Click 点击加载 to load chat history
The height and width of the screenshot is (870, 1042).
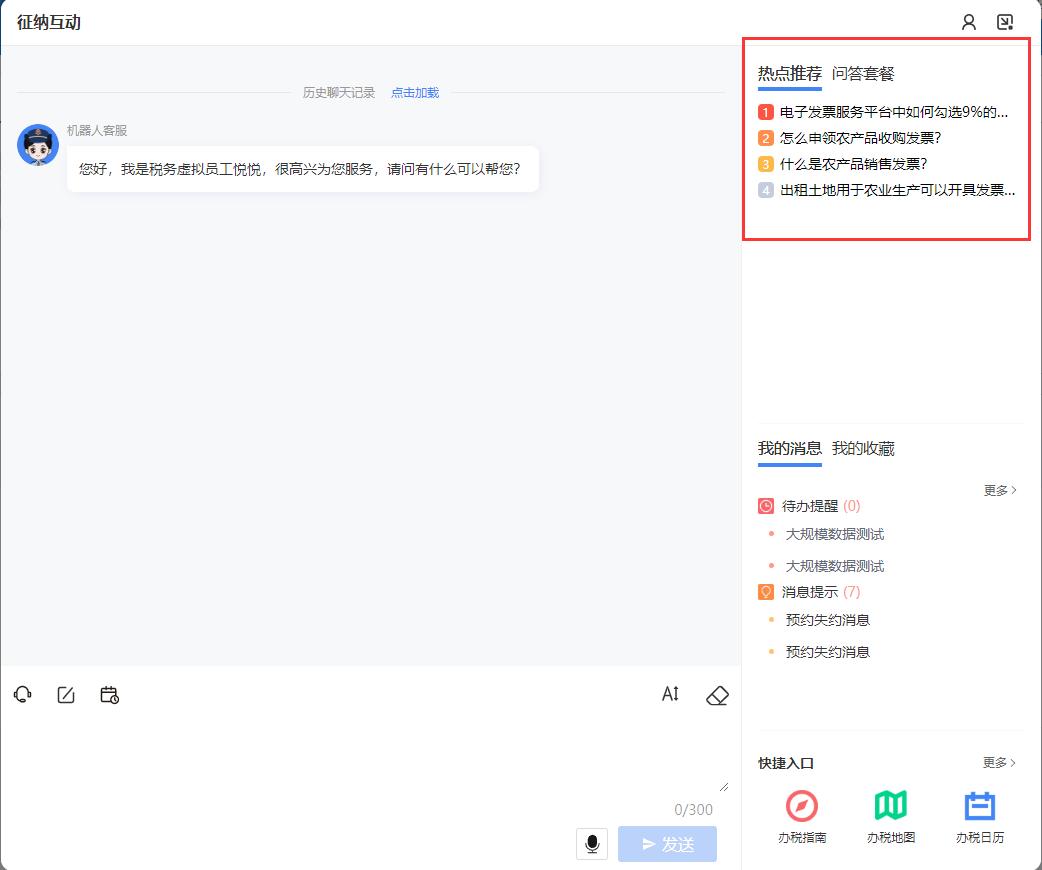coord(414,92)
